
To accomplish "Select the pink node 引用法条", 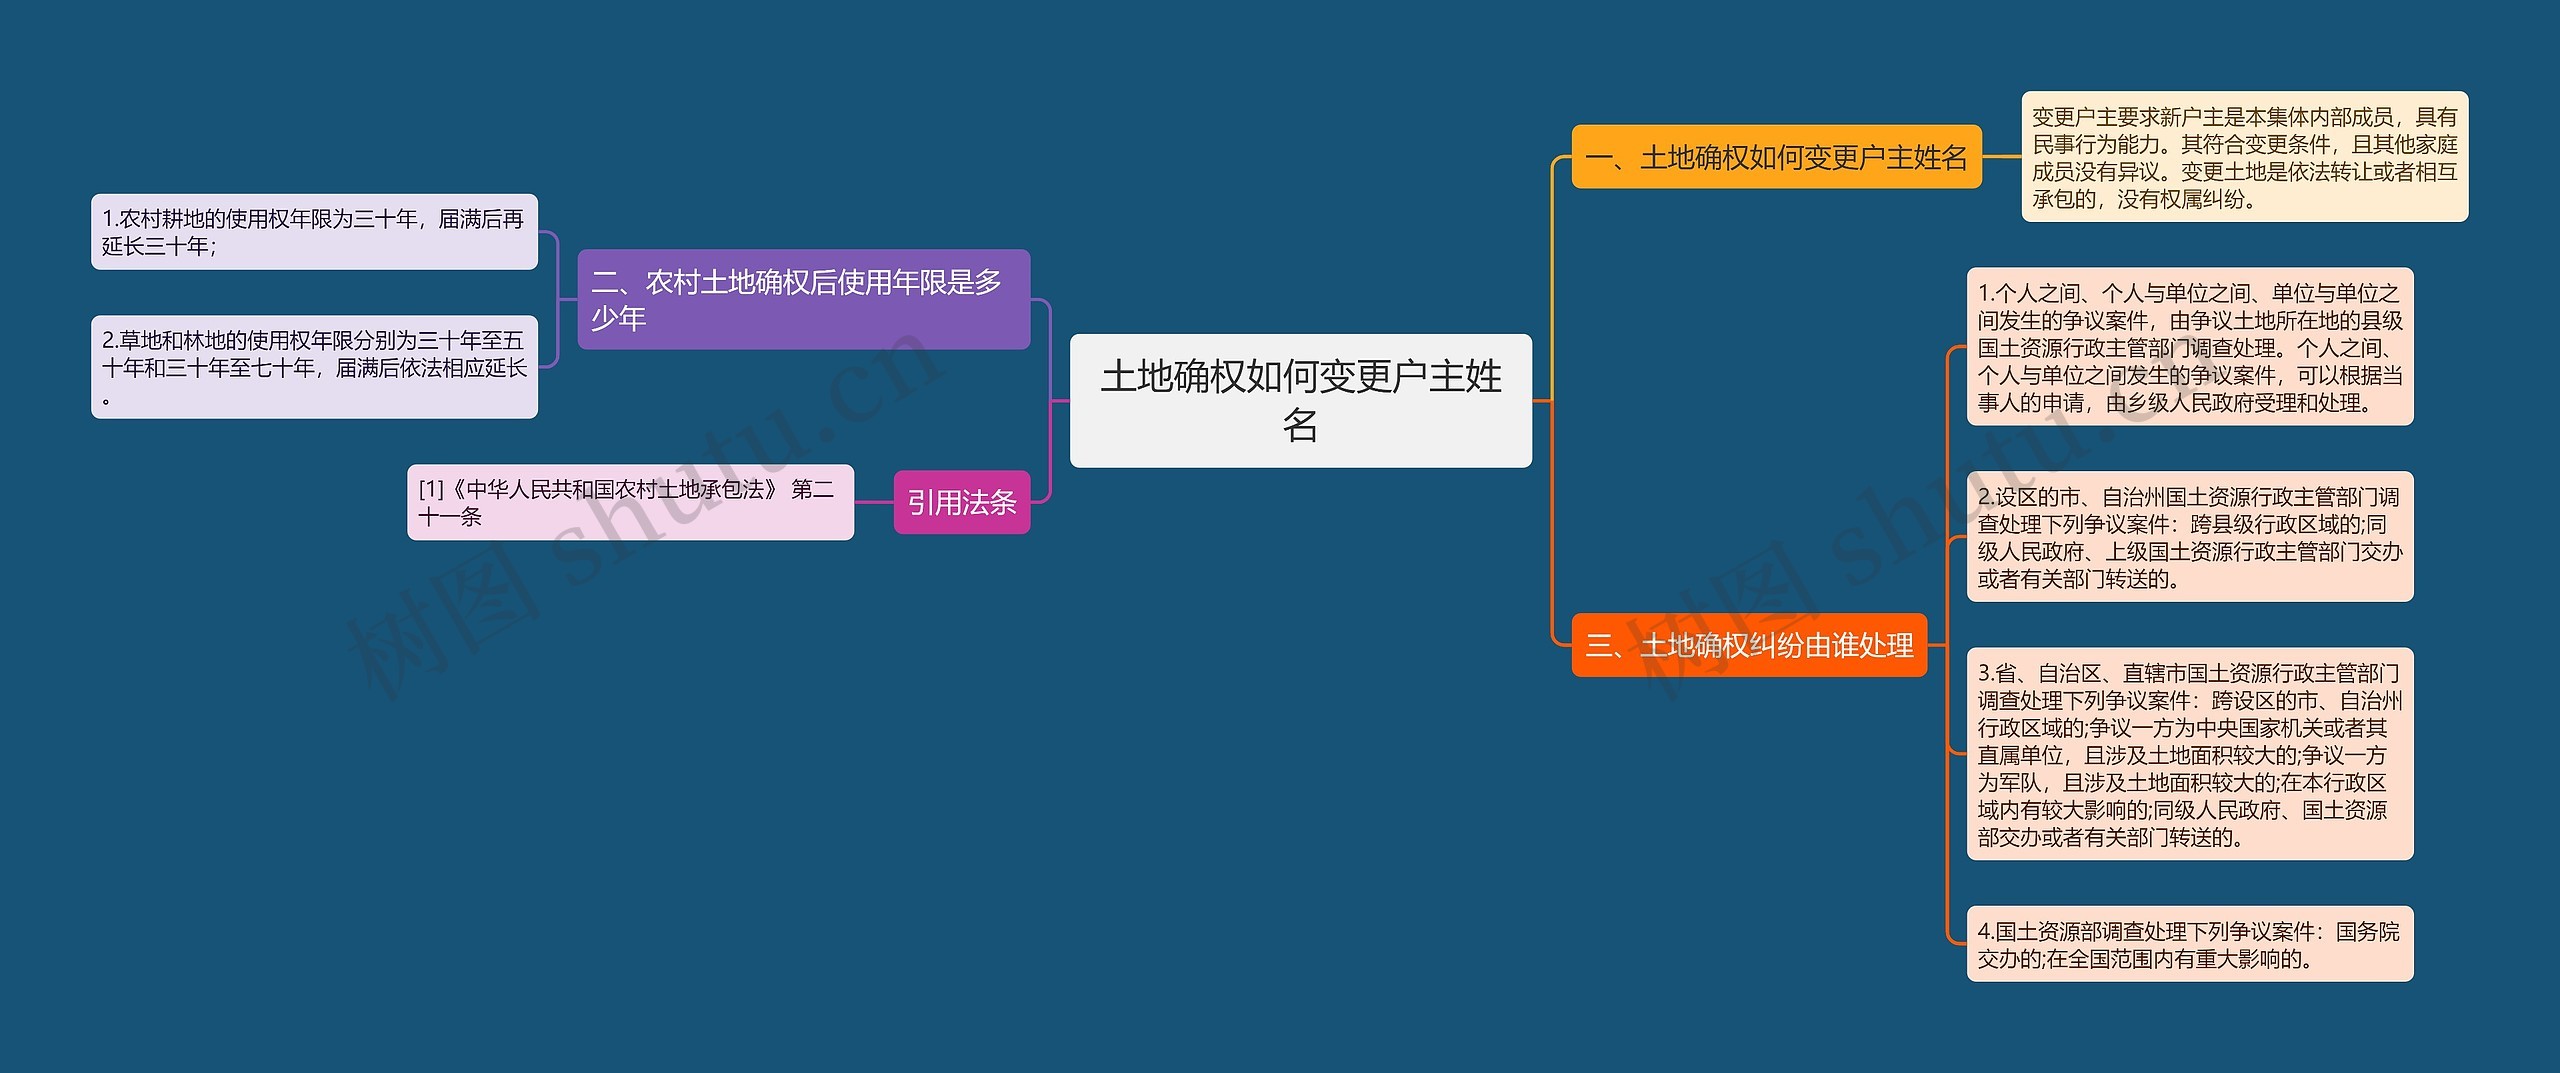I will 961,502.
